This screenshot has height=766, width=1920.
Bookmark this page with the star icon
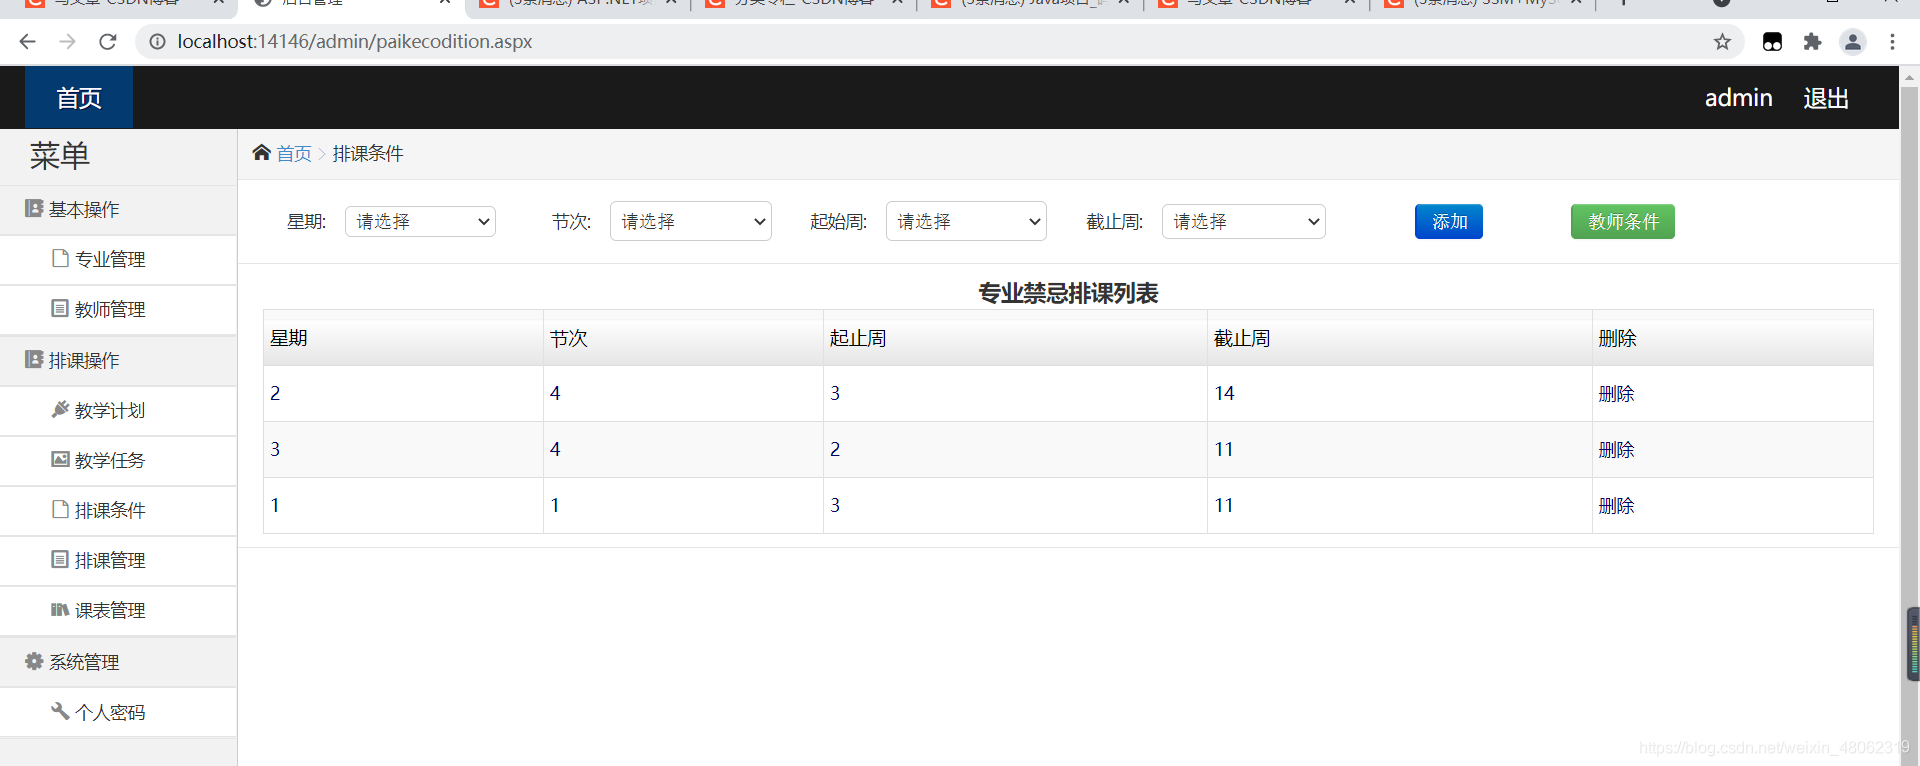coord(1722,41)
